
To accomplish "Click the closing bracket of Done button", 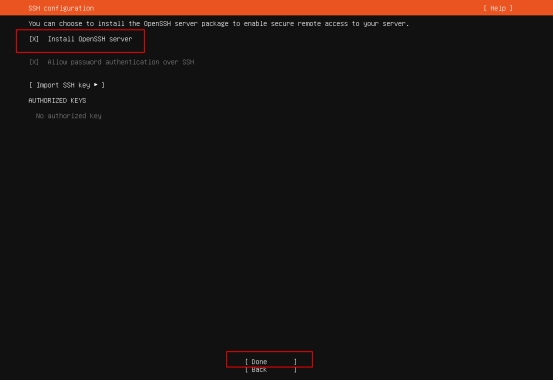I will [295, 362].
